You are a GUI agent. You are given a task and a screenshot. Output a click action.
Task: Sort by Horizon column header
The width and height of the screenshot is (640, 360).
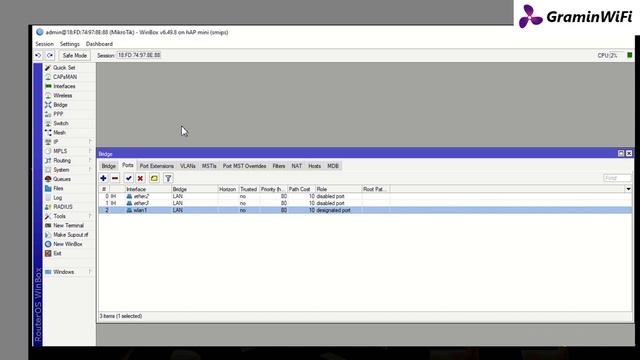[228, 189]
